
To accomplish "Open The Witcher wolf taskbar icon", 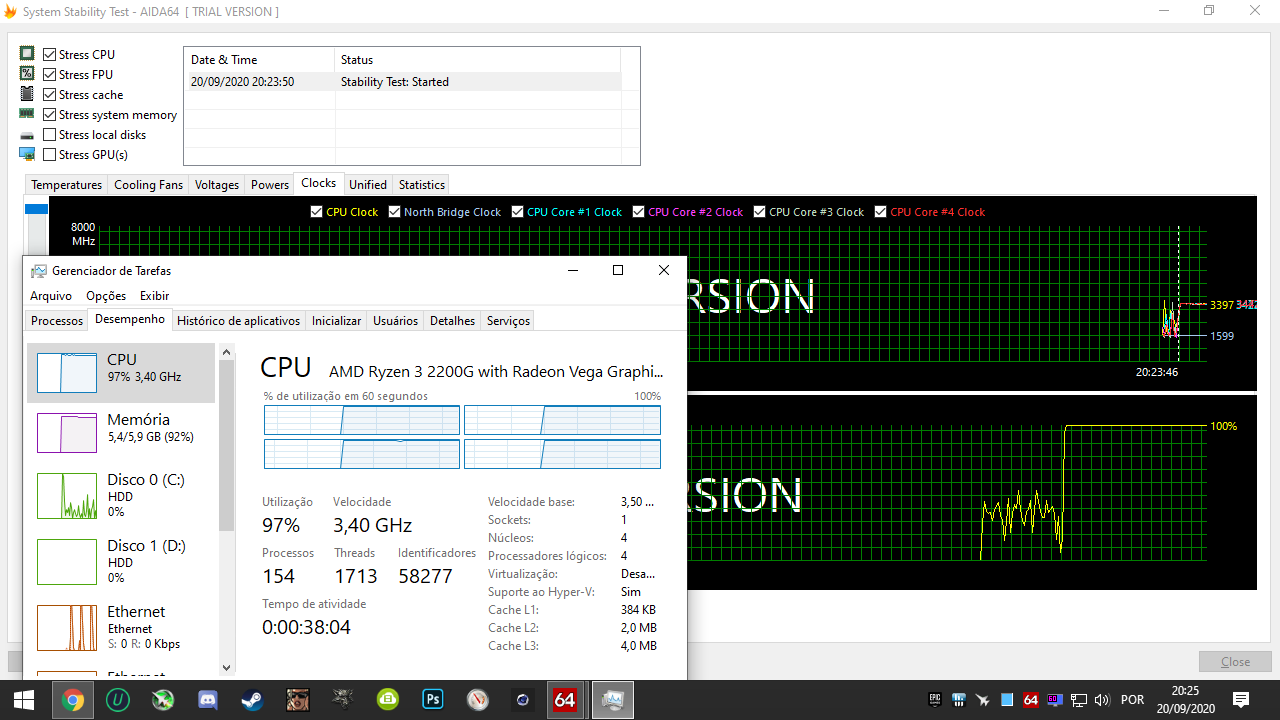I will [343, 700].
